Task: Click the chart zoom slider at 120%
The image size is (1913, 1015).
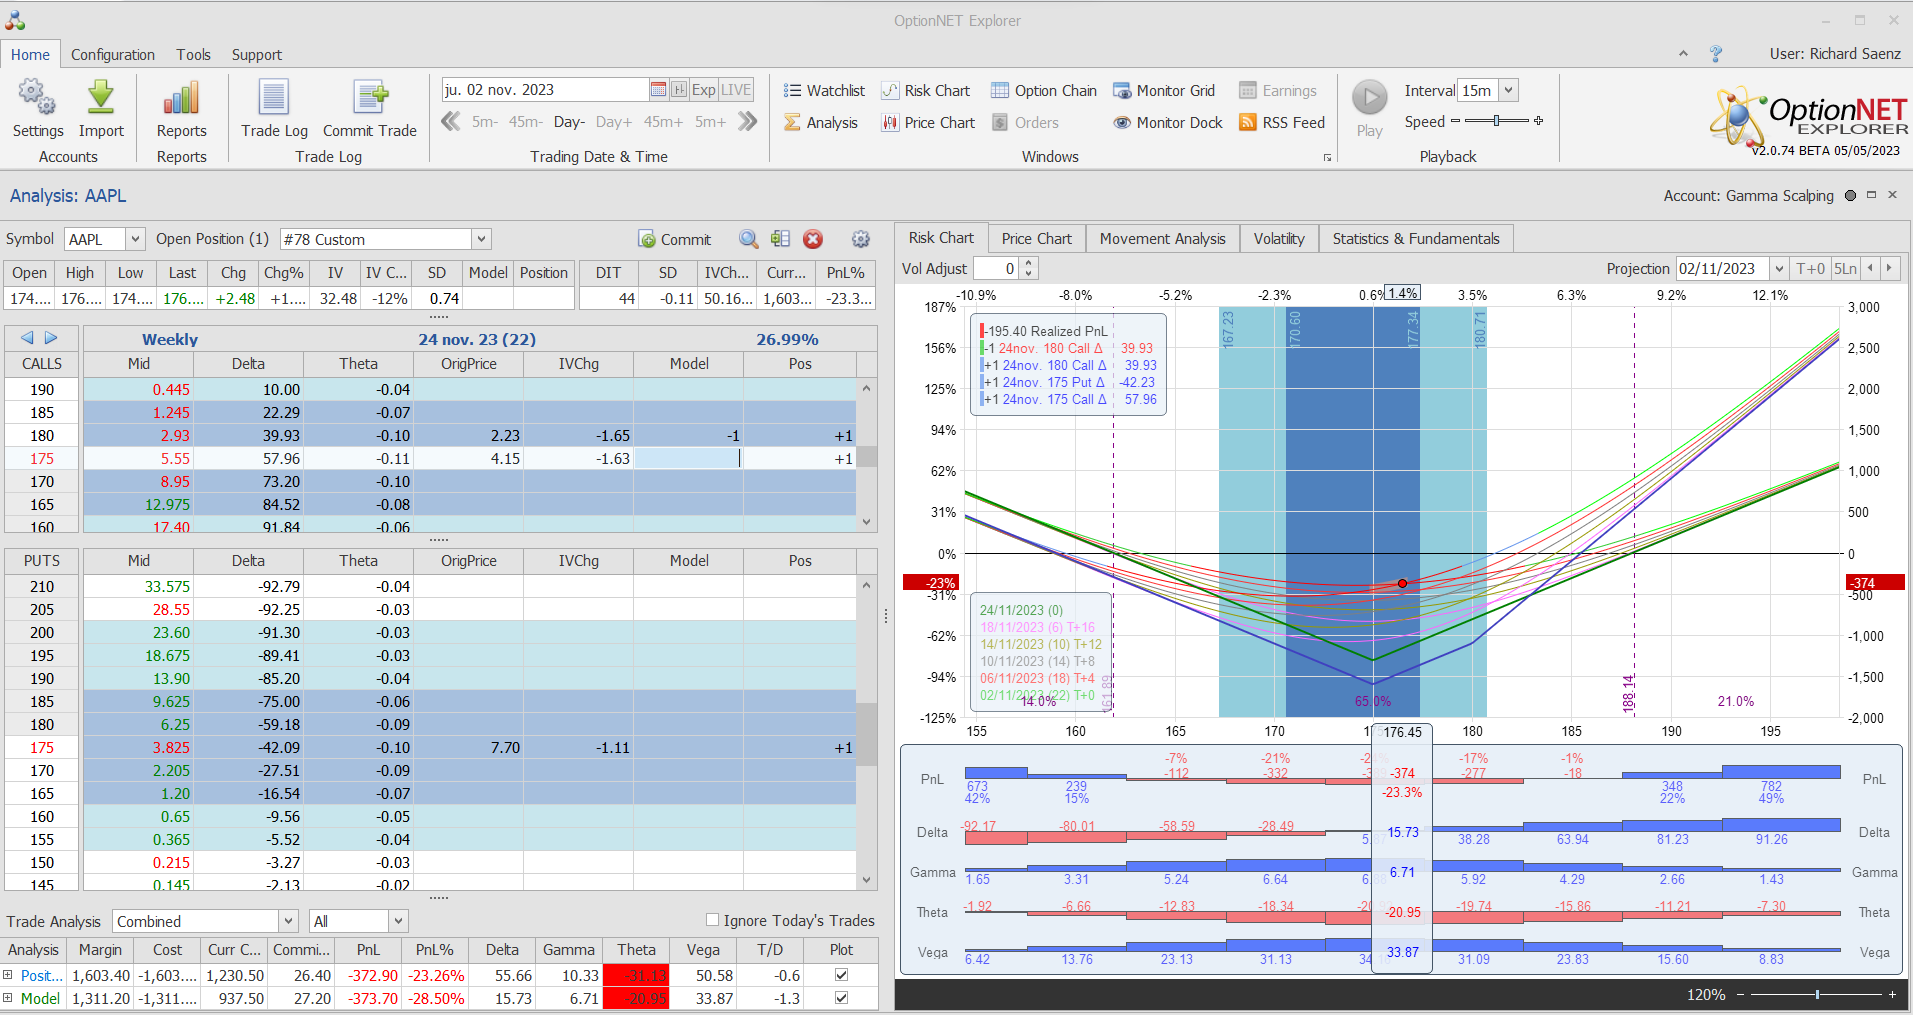Action: point(1817,995)
